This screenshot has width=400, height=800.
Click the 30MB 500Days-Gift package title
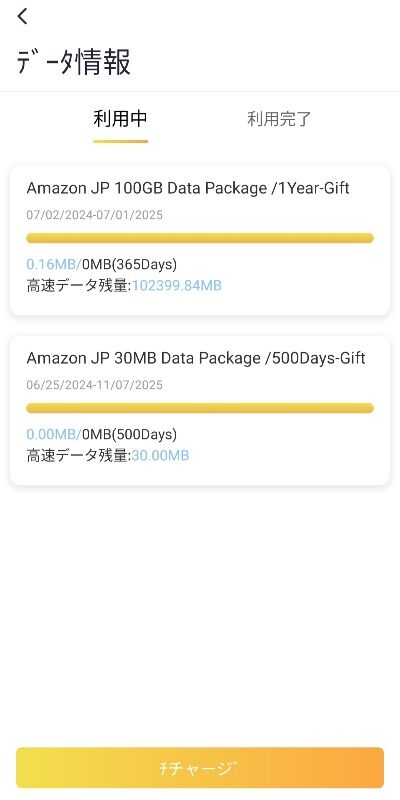tap(196, 358)
